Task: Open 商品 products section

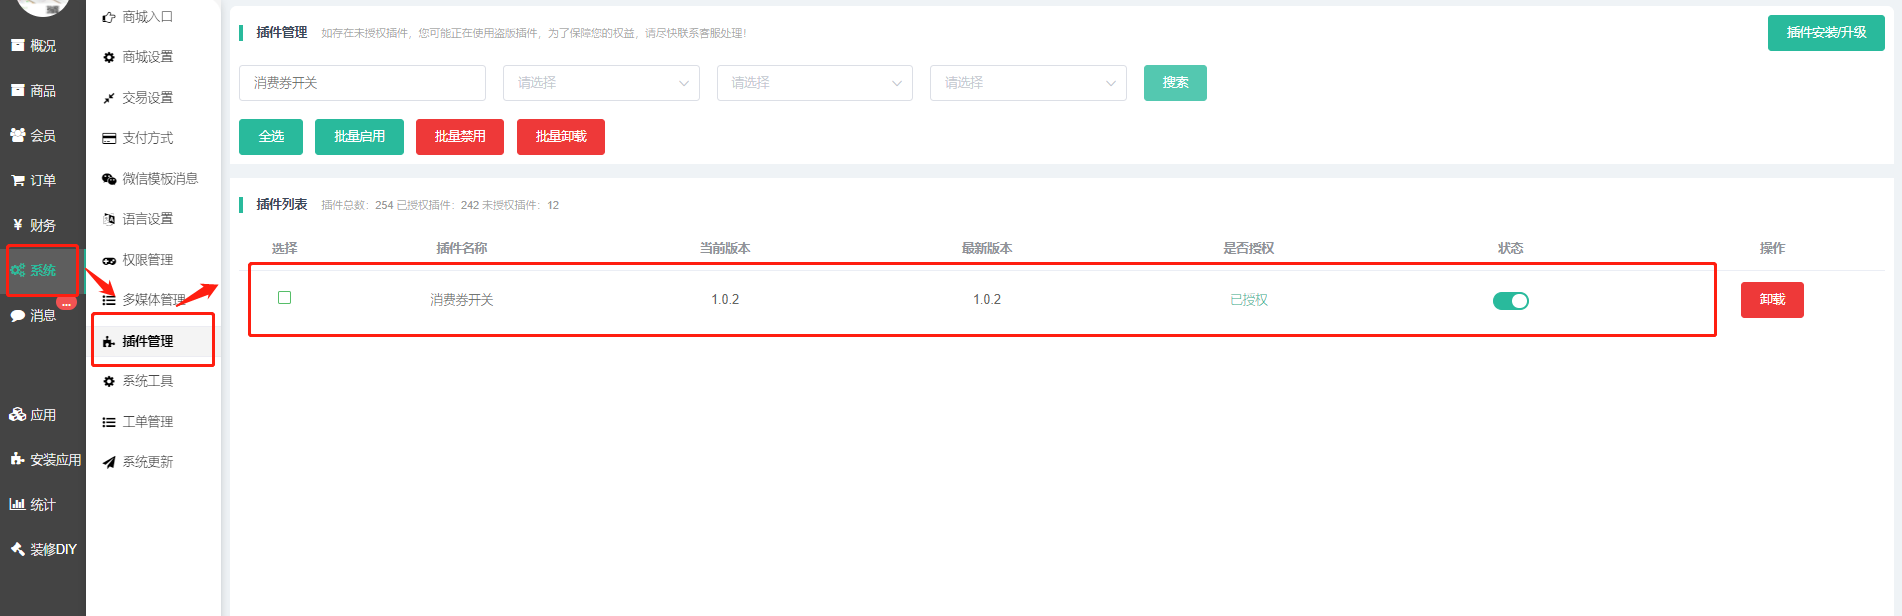Action: (x=43, y=91)
